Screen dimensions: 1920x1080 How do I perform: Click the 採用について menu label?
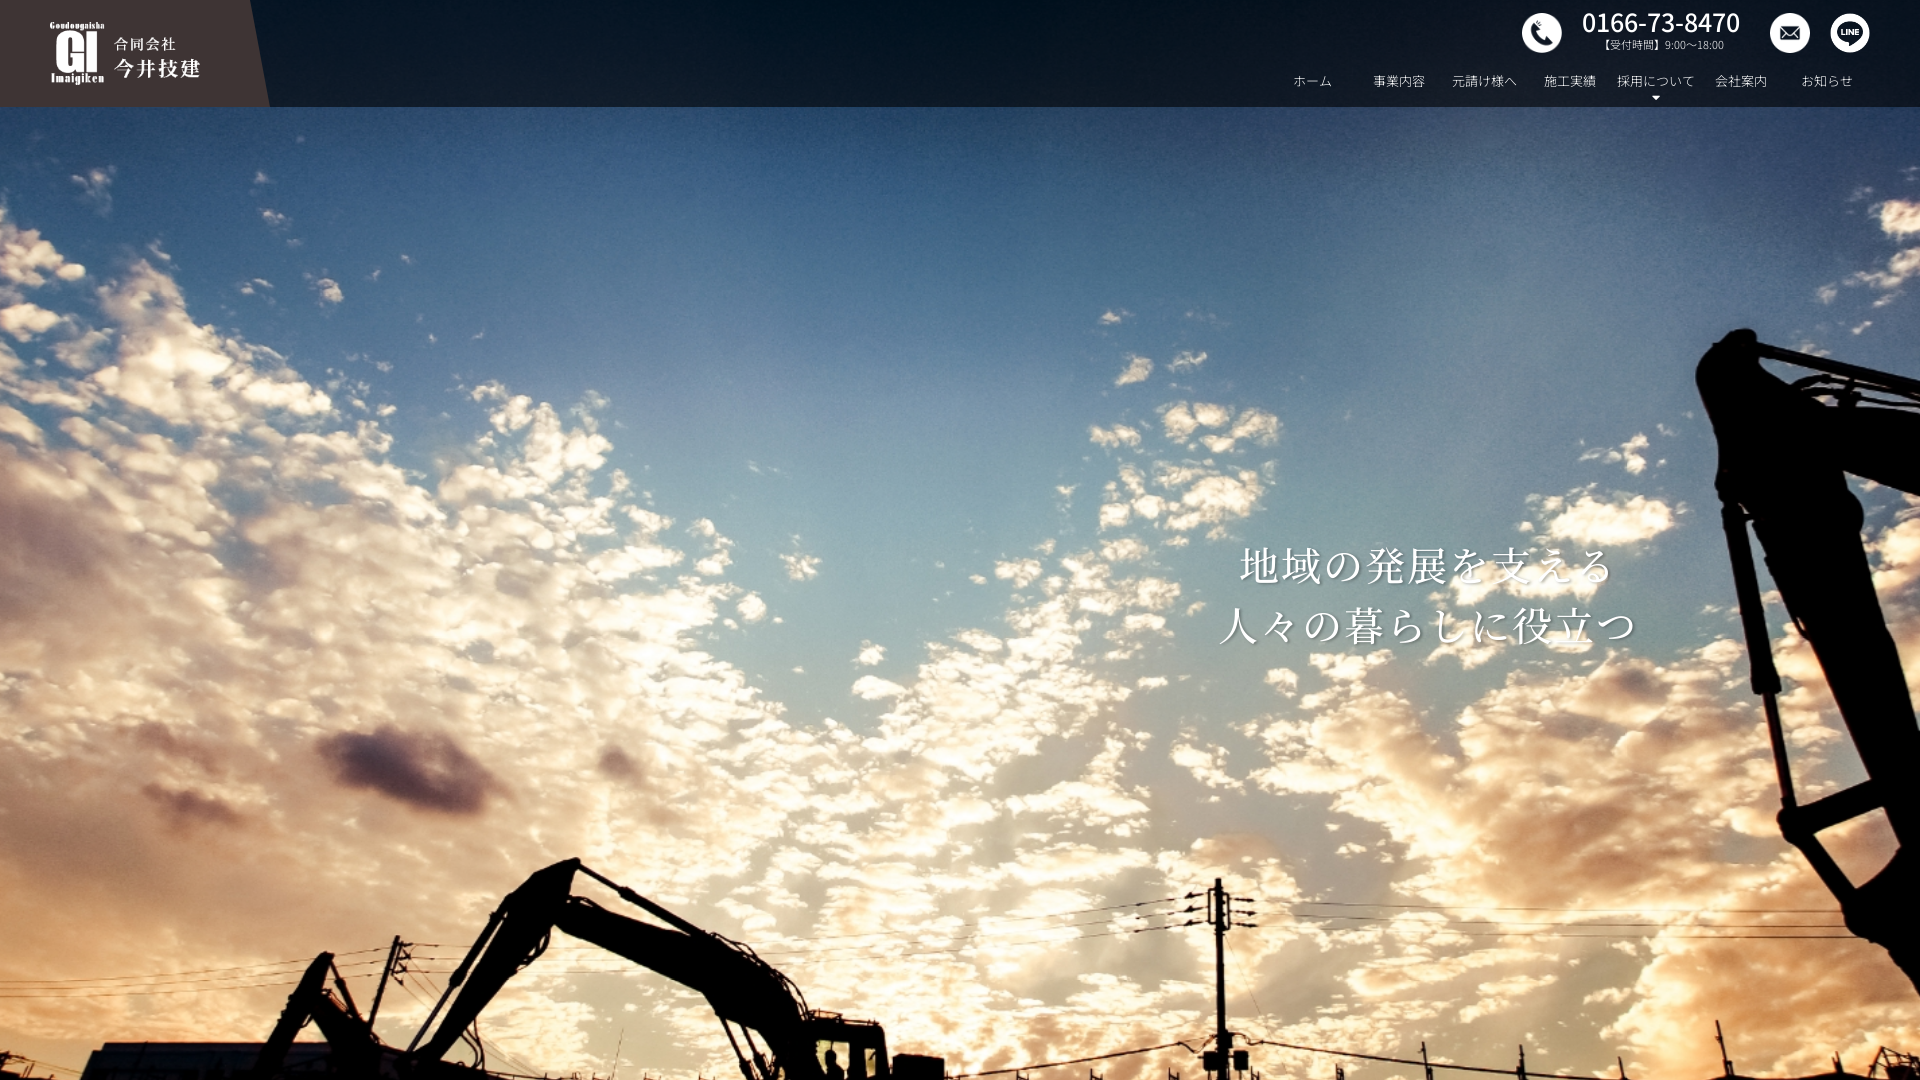1655,81
